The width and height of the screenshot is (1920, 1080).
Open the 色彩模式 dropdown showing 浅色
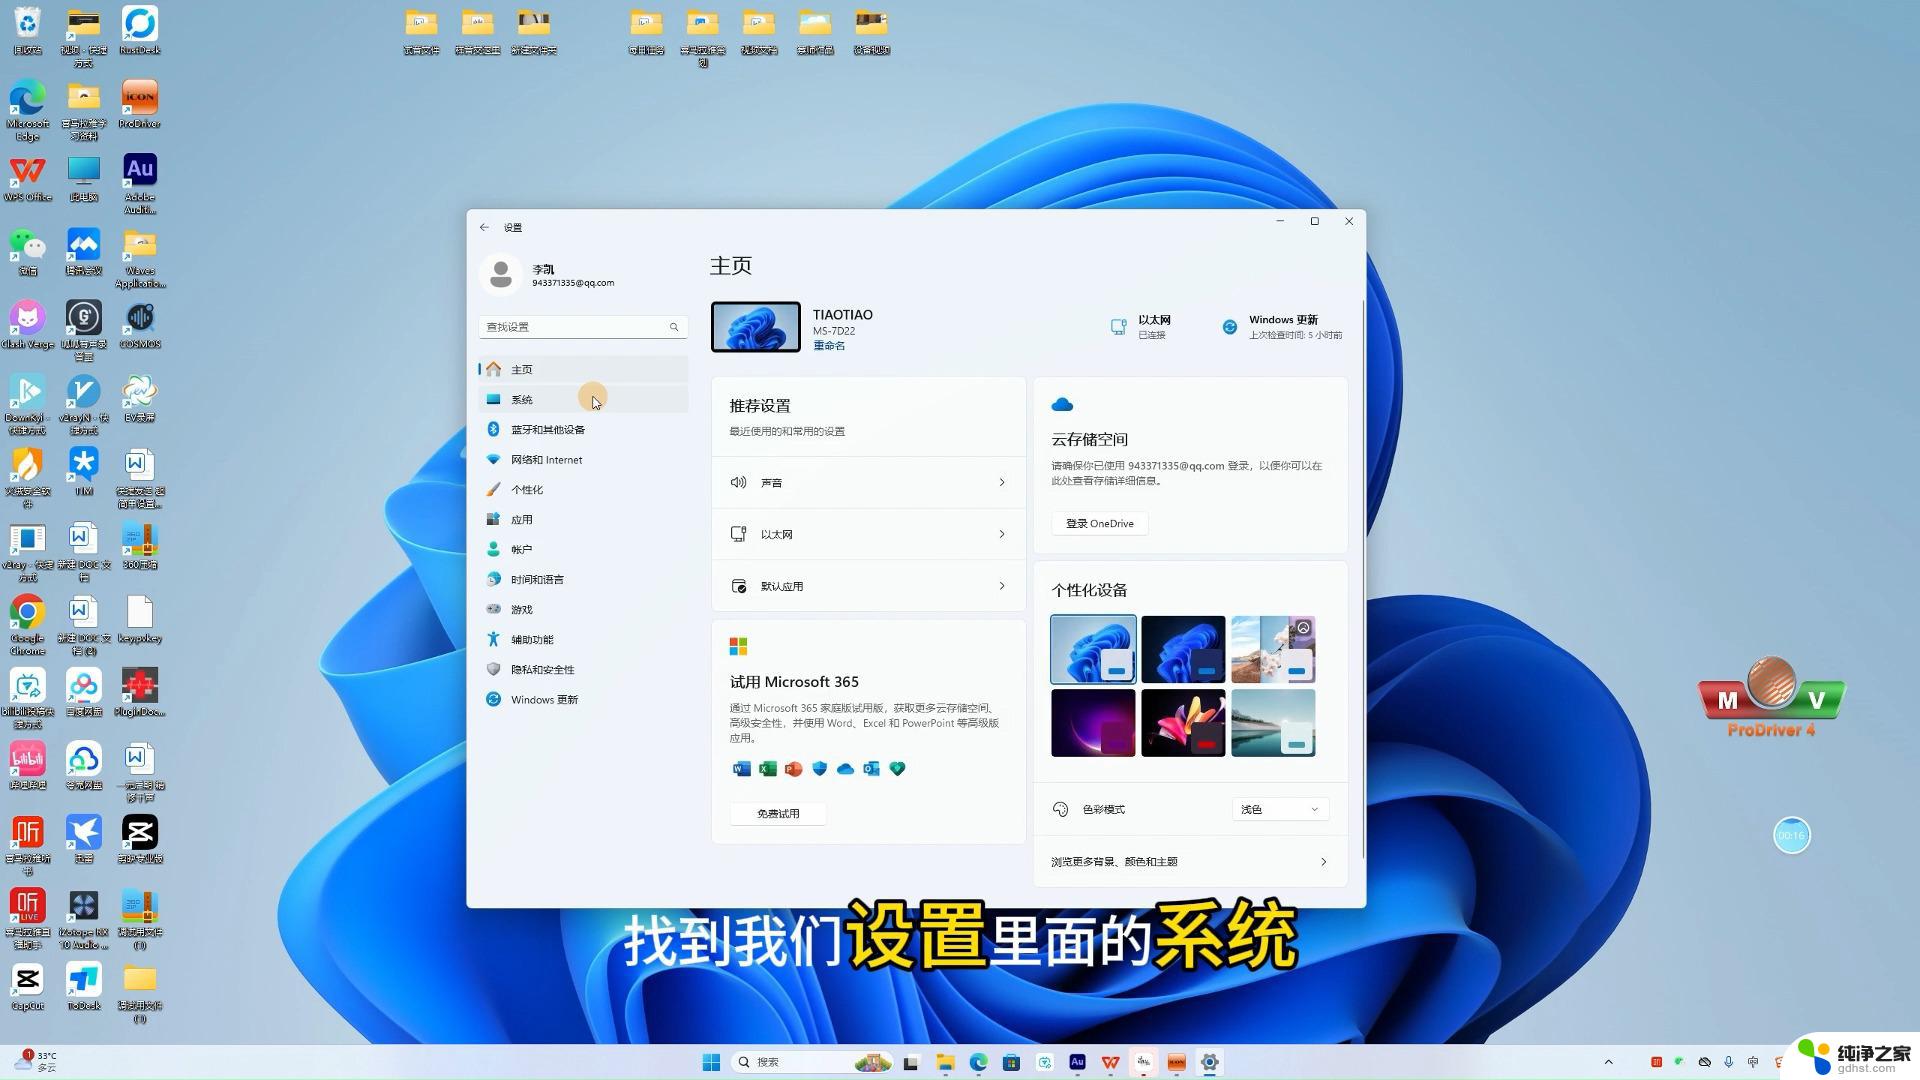(x=1280, y=809)
